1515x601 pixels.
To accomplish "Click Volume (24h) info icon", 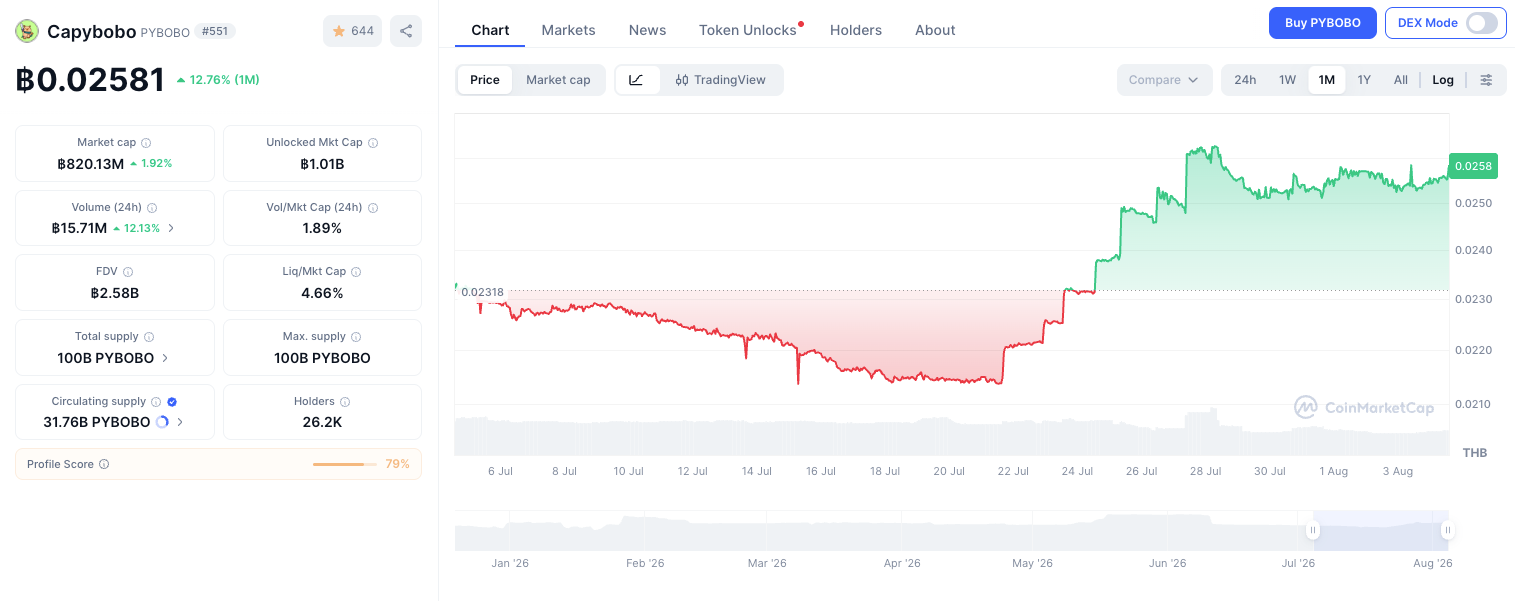I will [x=152, y=208].
